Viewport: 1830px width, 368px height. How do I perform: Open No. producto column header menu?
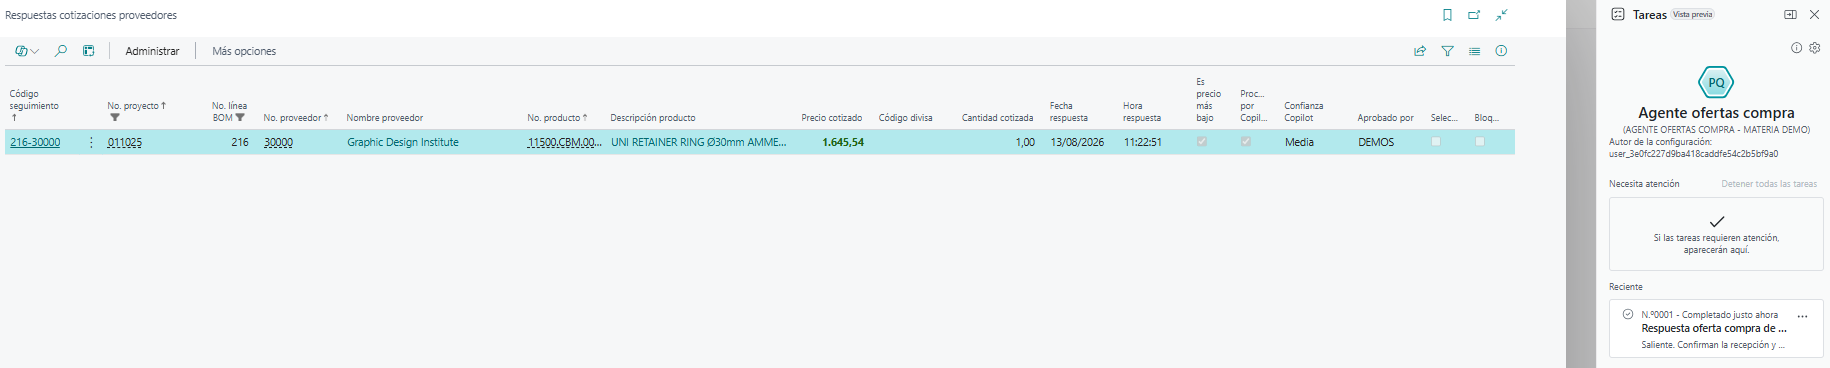[x=557, y=118]
